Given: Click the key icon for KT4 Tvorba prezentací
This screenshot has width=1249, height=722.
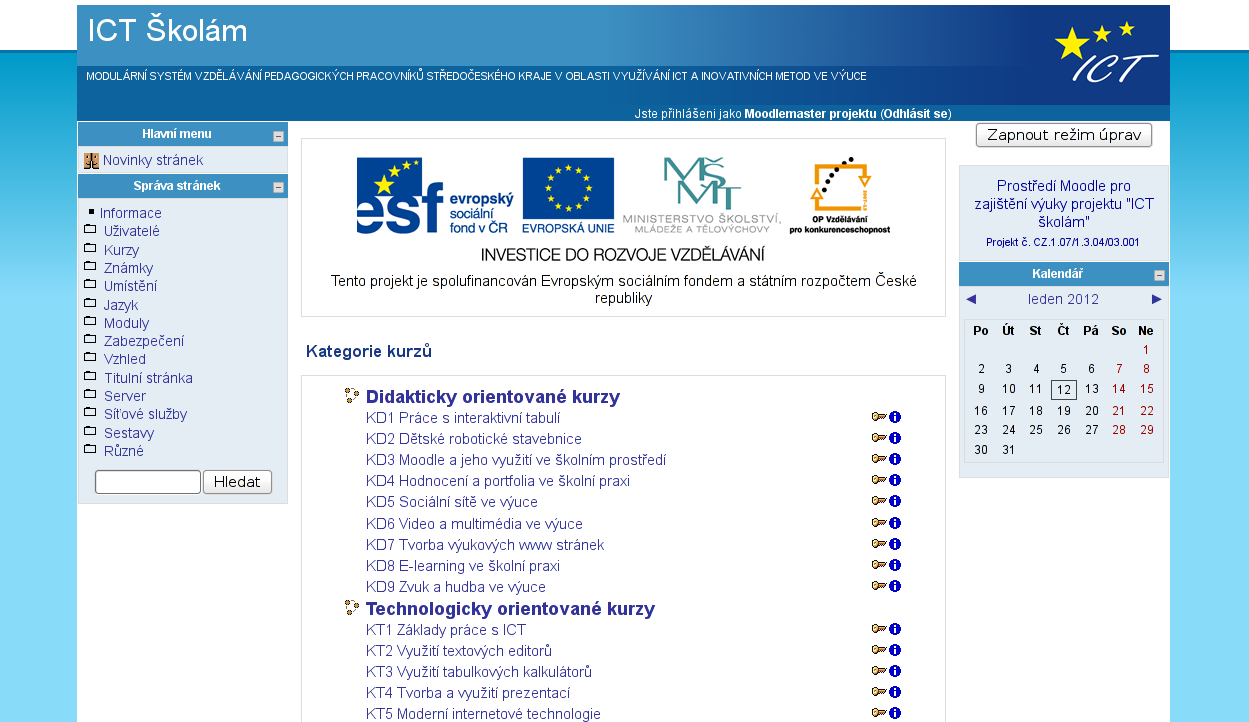Looking at the screenshot, I should pos(879,692).
